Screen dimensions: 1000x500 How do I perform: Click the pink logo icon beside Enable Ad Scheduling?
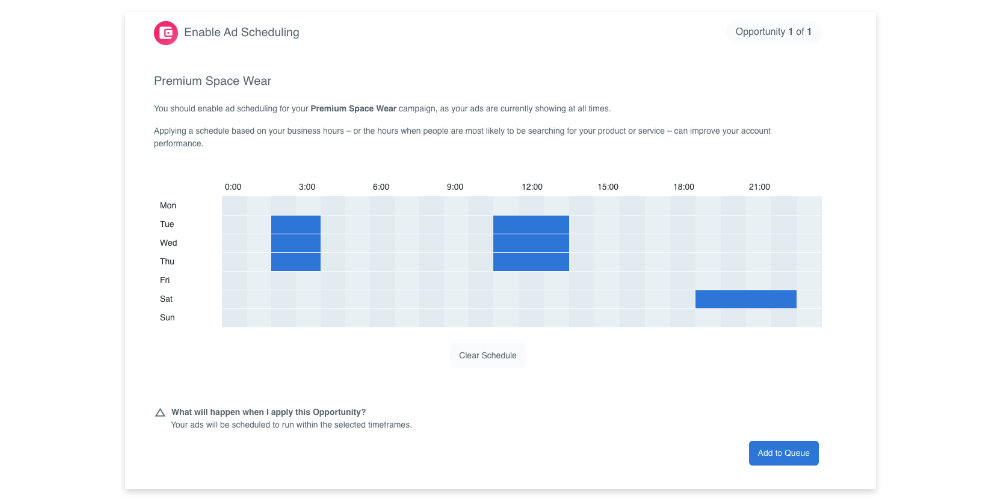[x=166, y=33]
